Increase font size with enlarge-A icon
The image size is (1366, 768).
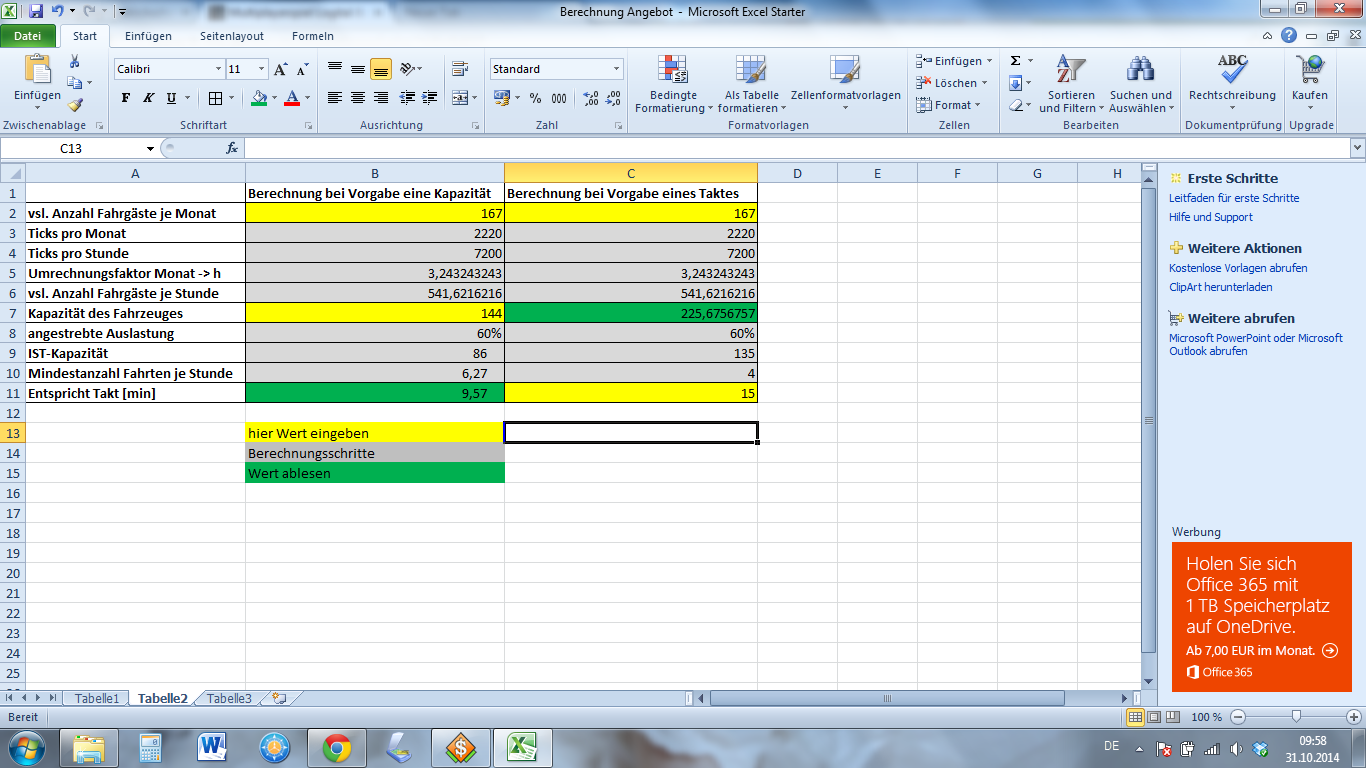pyautogui.click(x=280, y=69)
